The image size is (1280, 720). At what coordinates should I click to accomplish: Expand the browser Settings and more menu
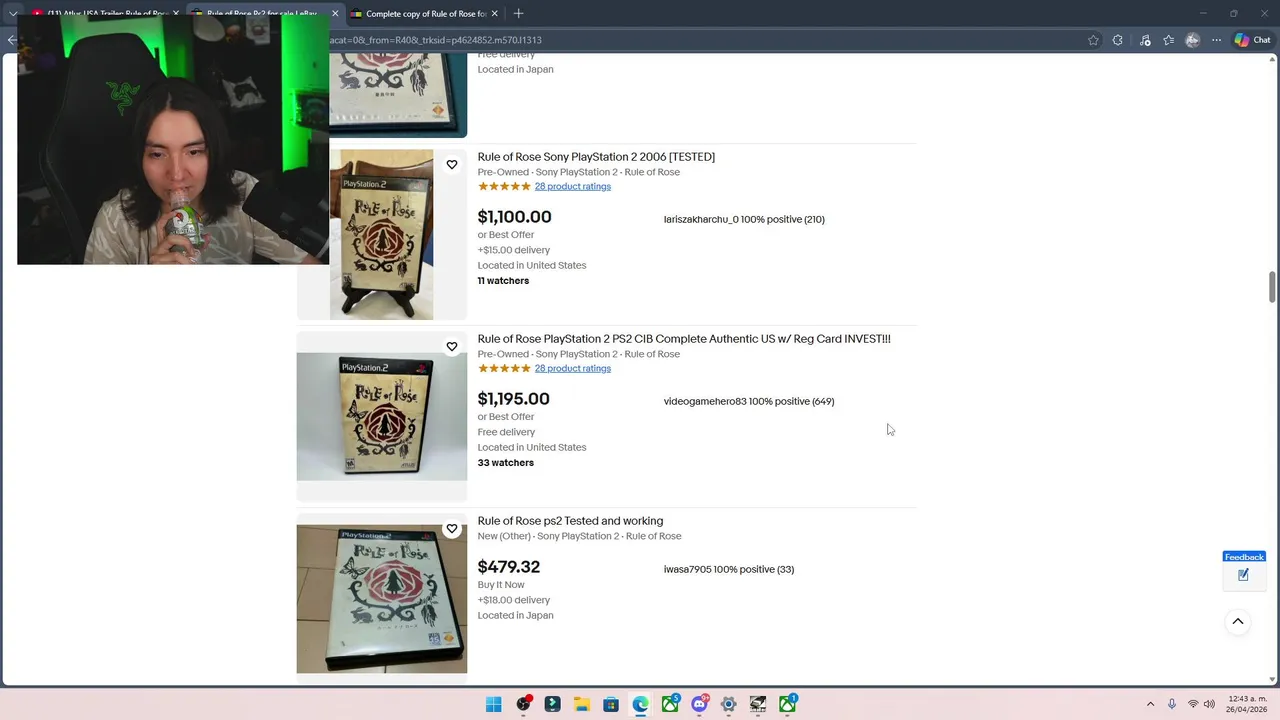coord(1216,40)
